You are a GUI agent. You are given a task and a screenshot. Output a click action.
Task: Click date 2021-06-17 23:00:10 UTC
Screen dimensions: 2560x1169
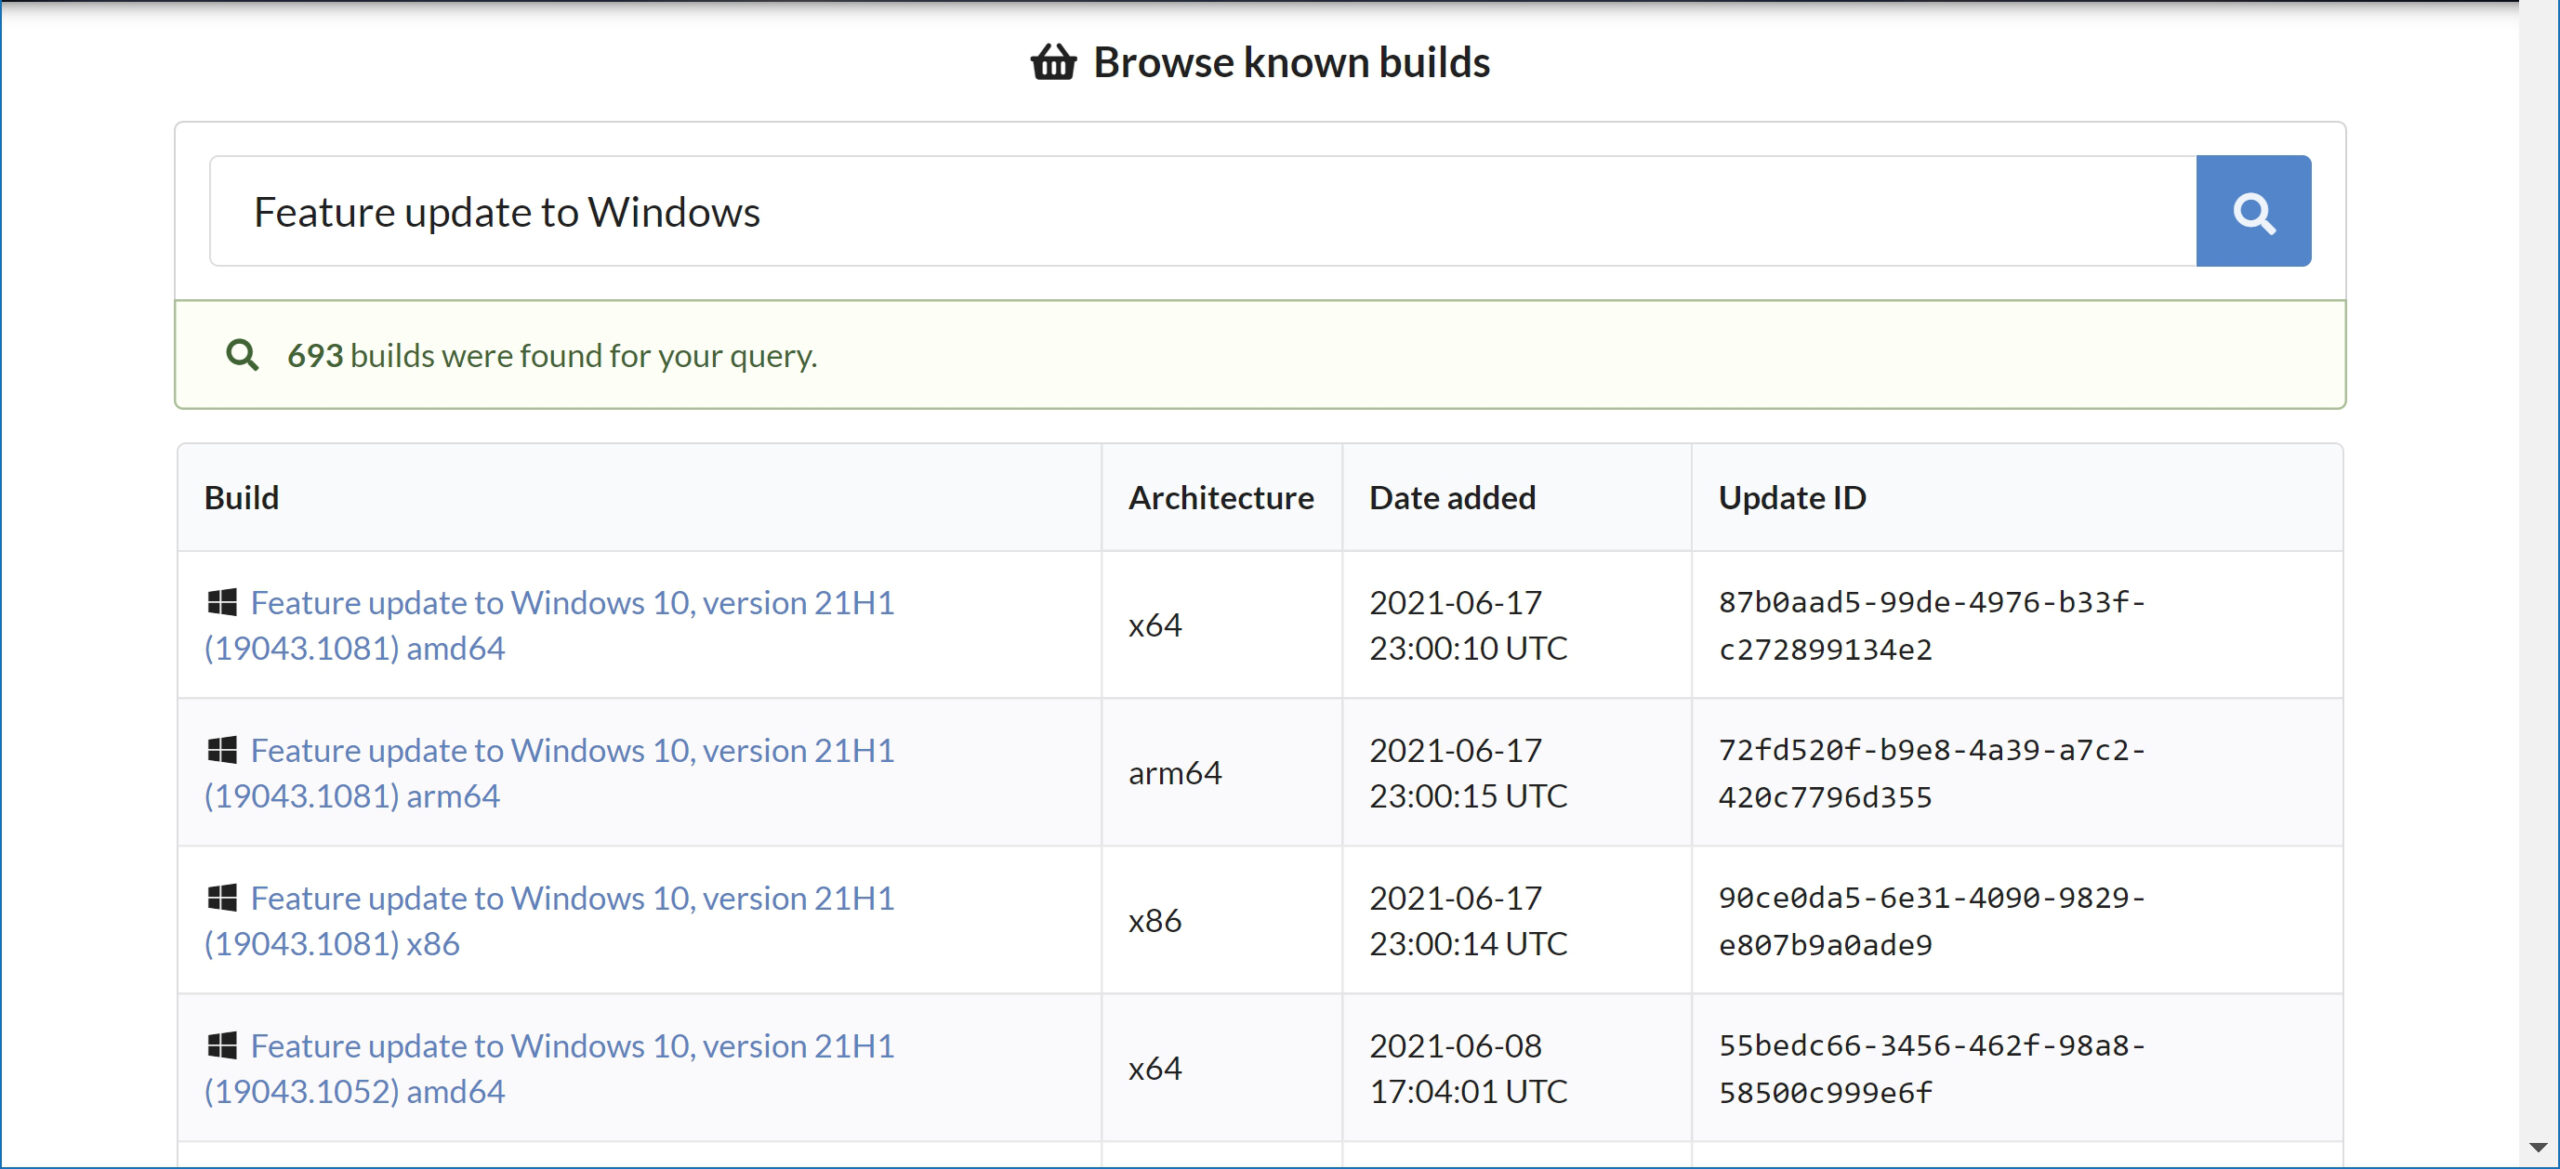pos(1468,625)
